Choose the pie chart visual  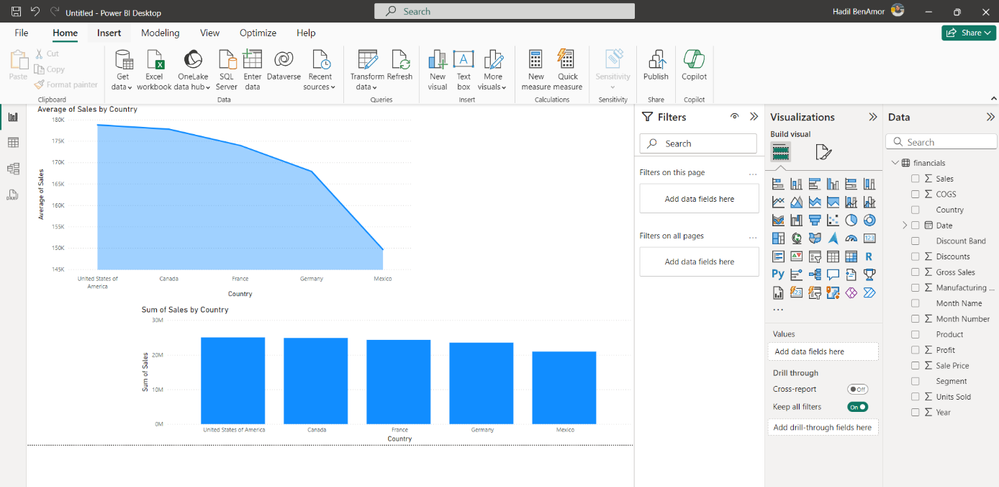click(851, 220)
